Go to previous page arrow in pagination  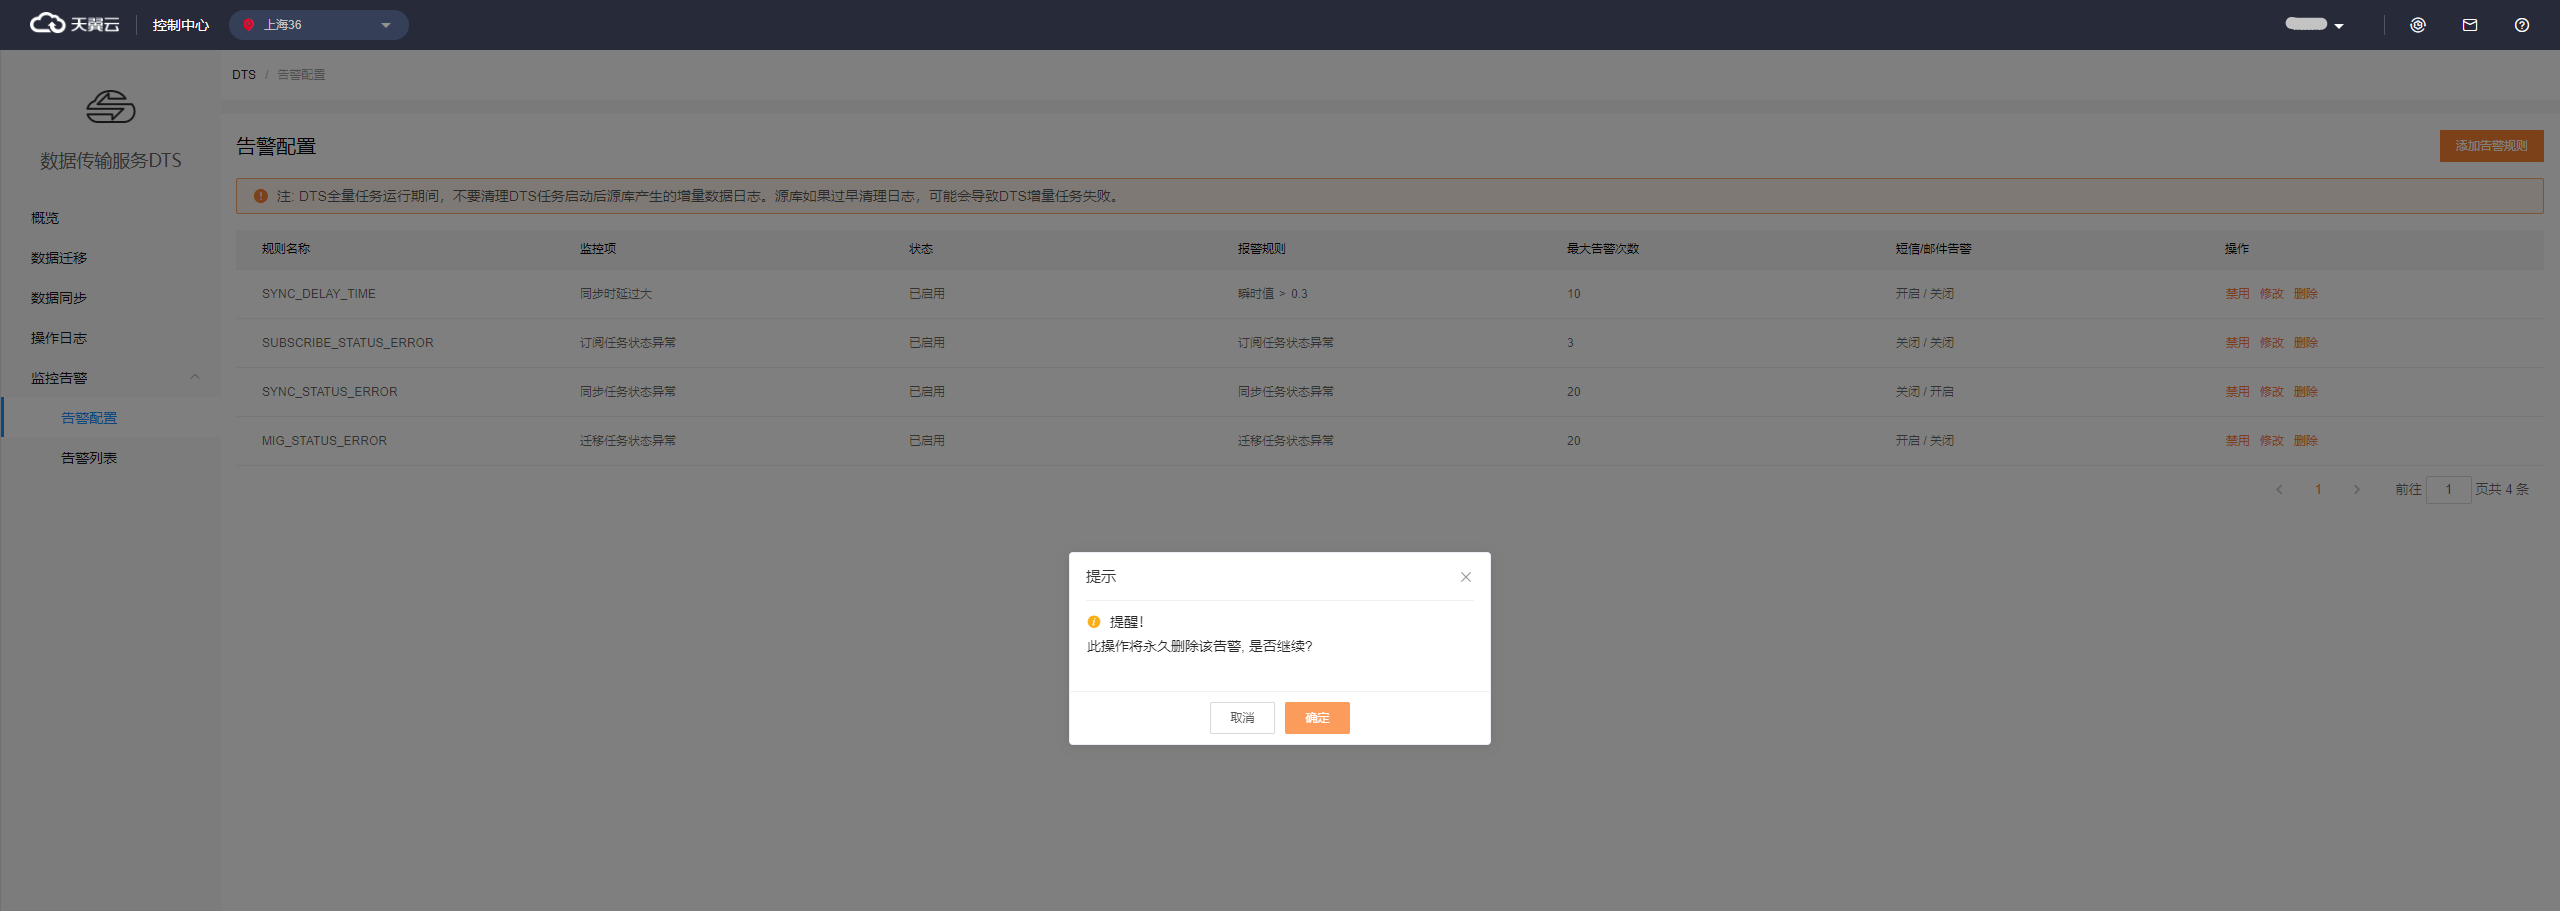coord(2279,490)
